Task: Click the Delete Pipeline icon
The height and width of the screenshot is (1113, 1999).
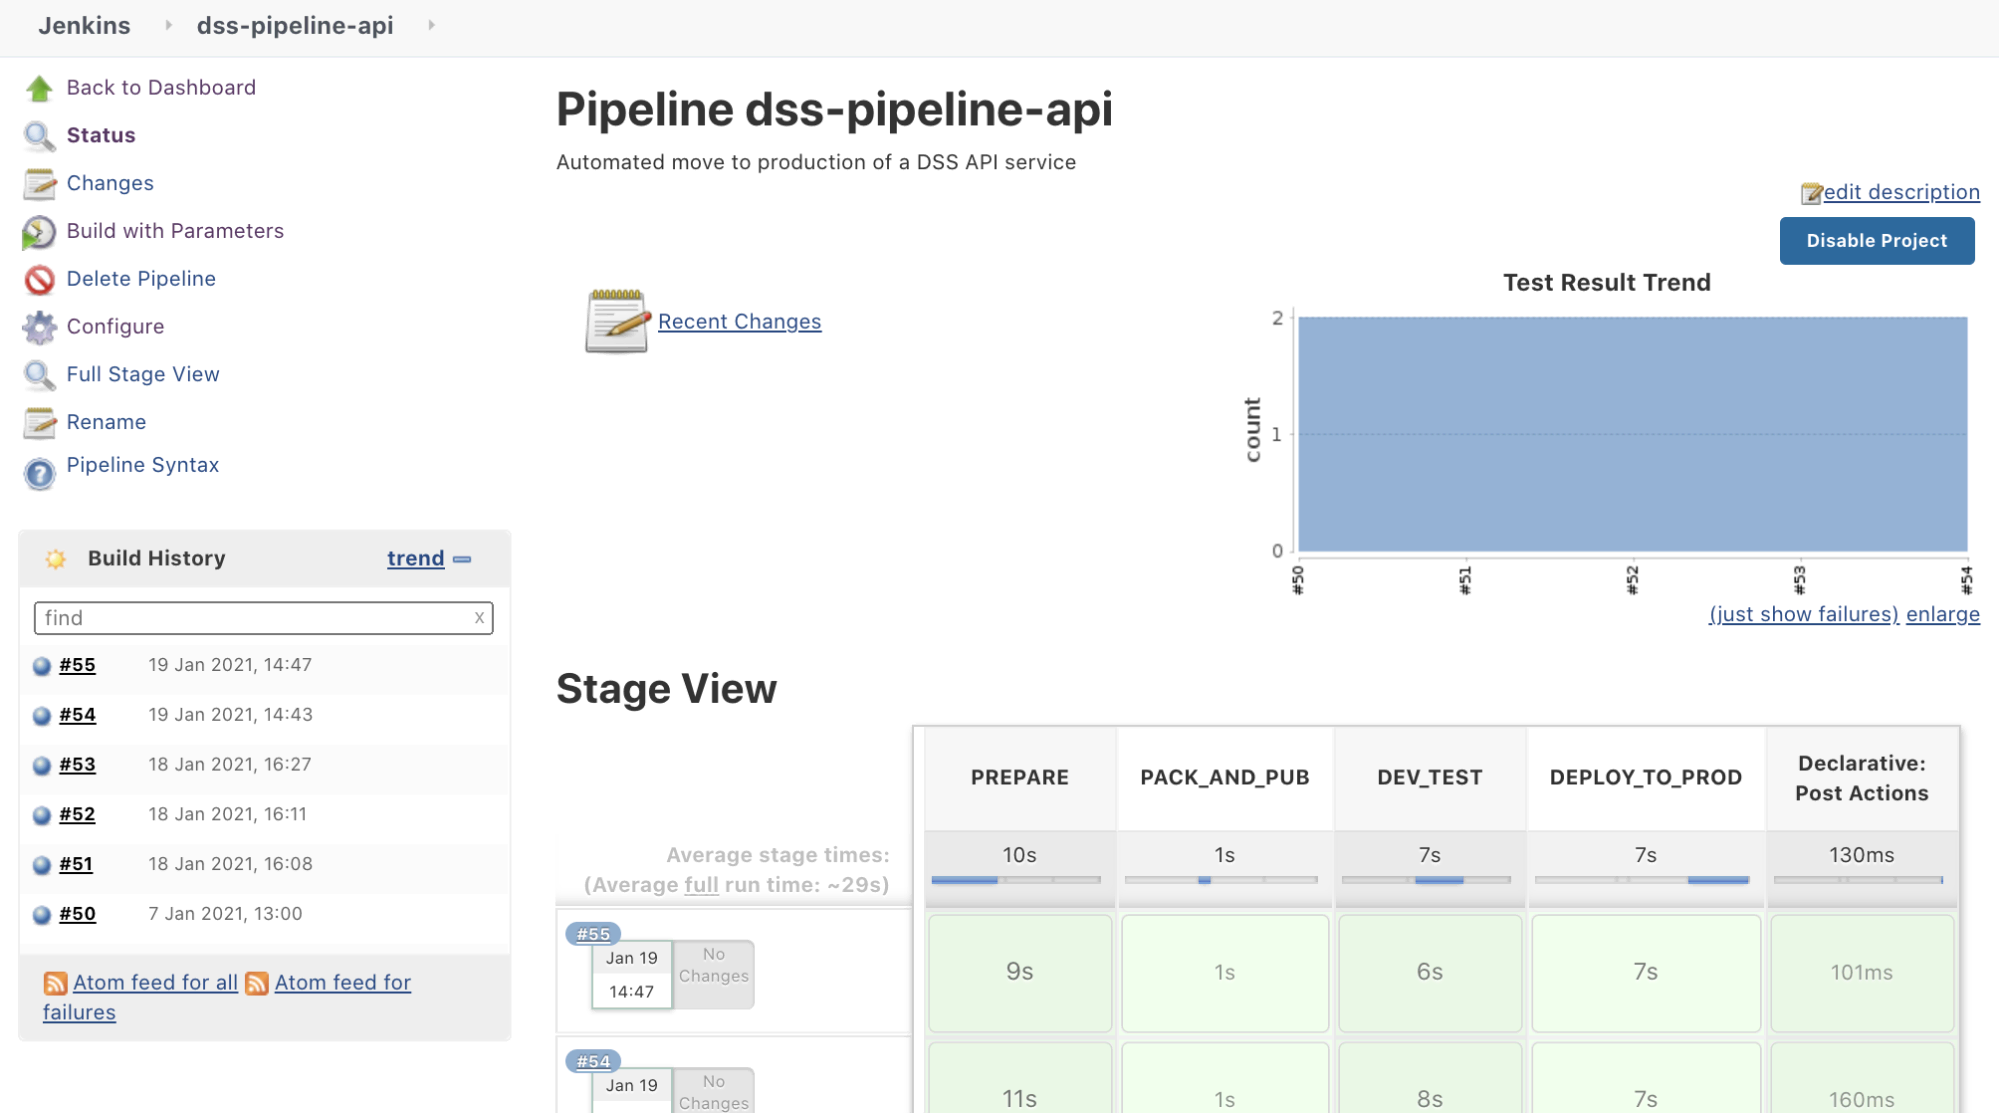Action: [x=40, y=278]
